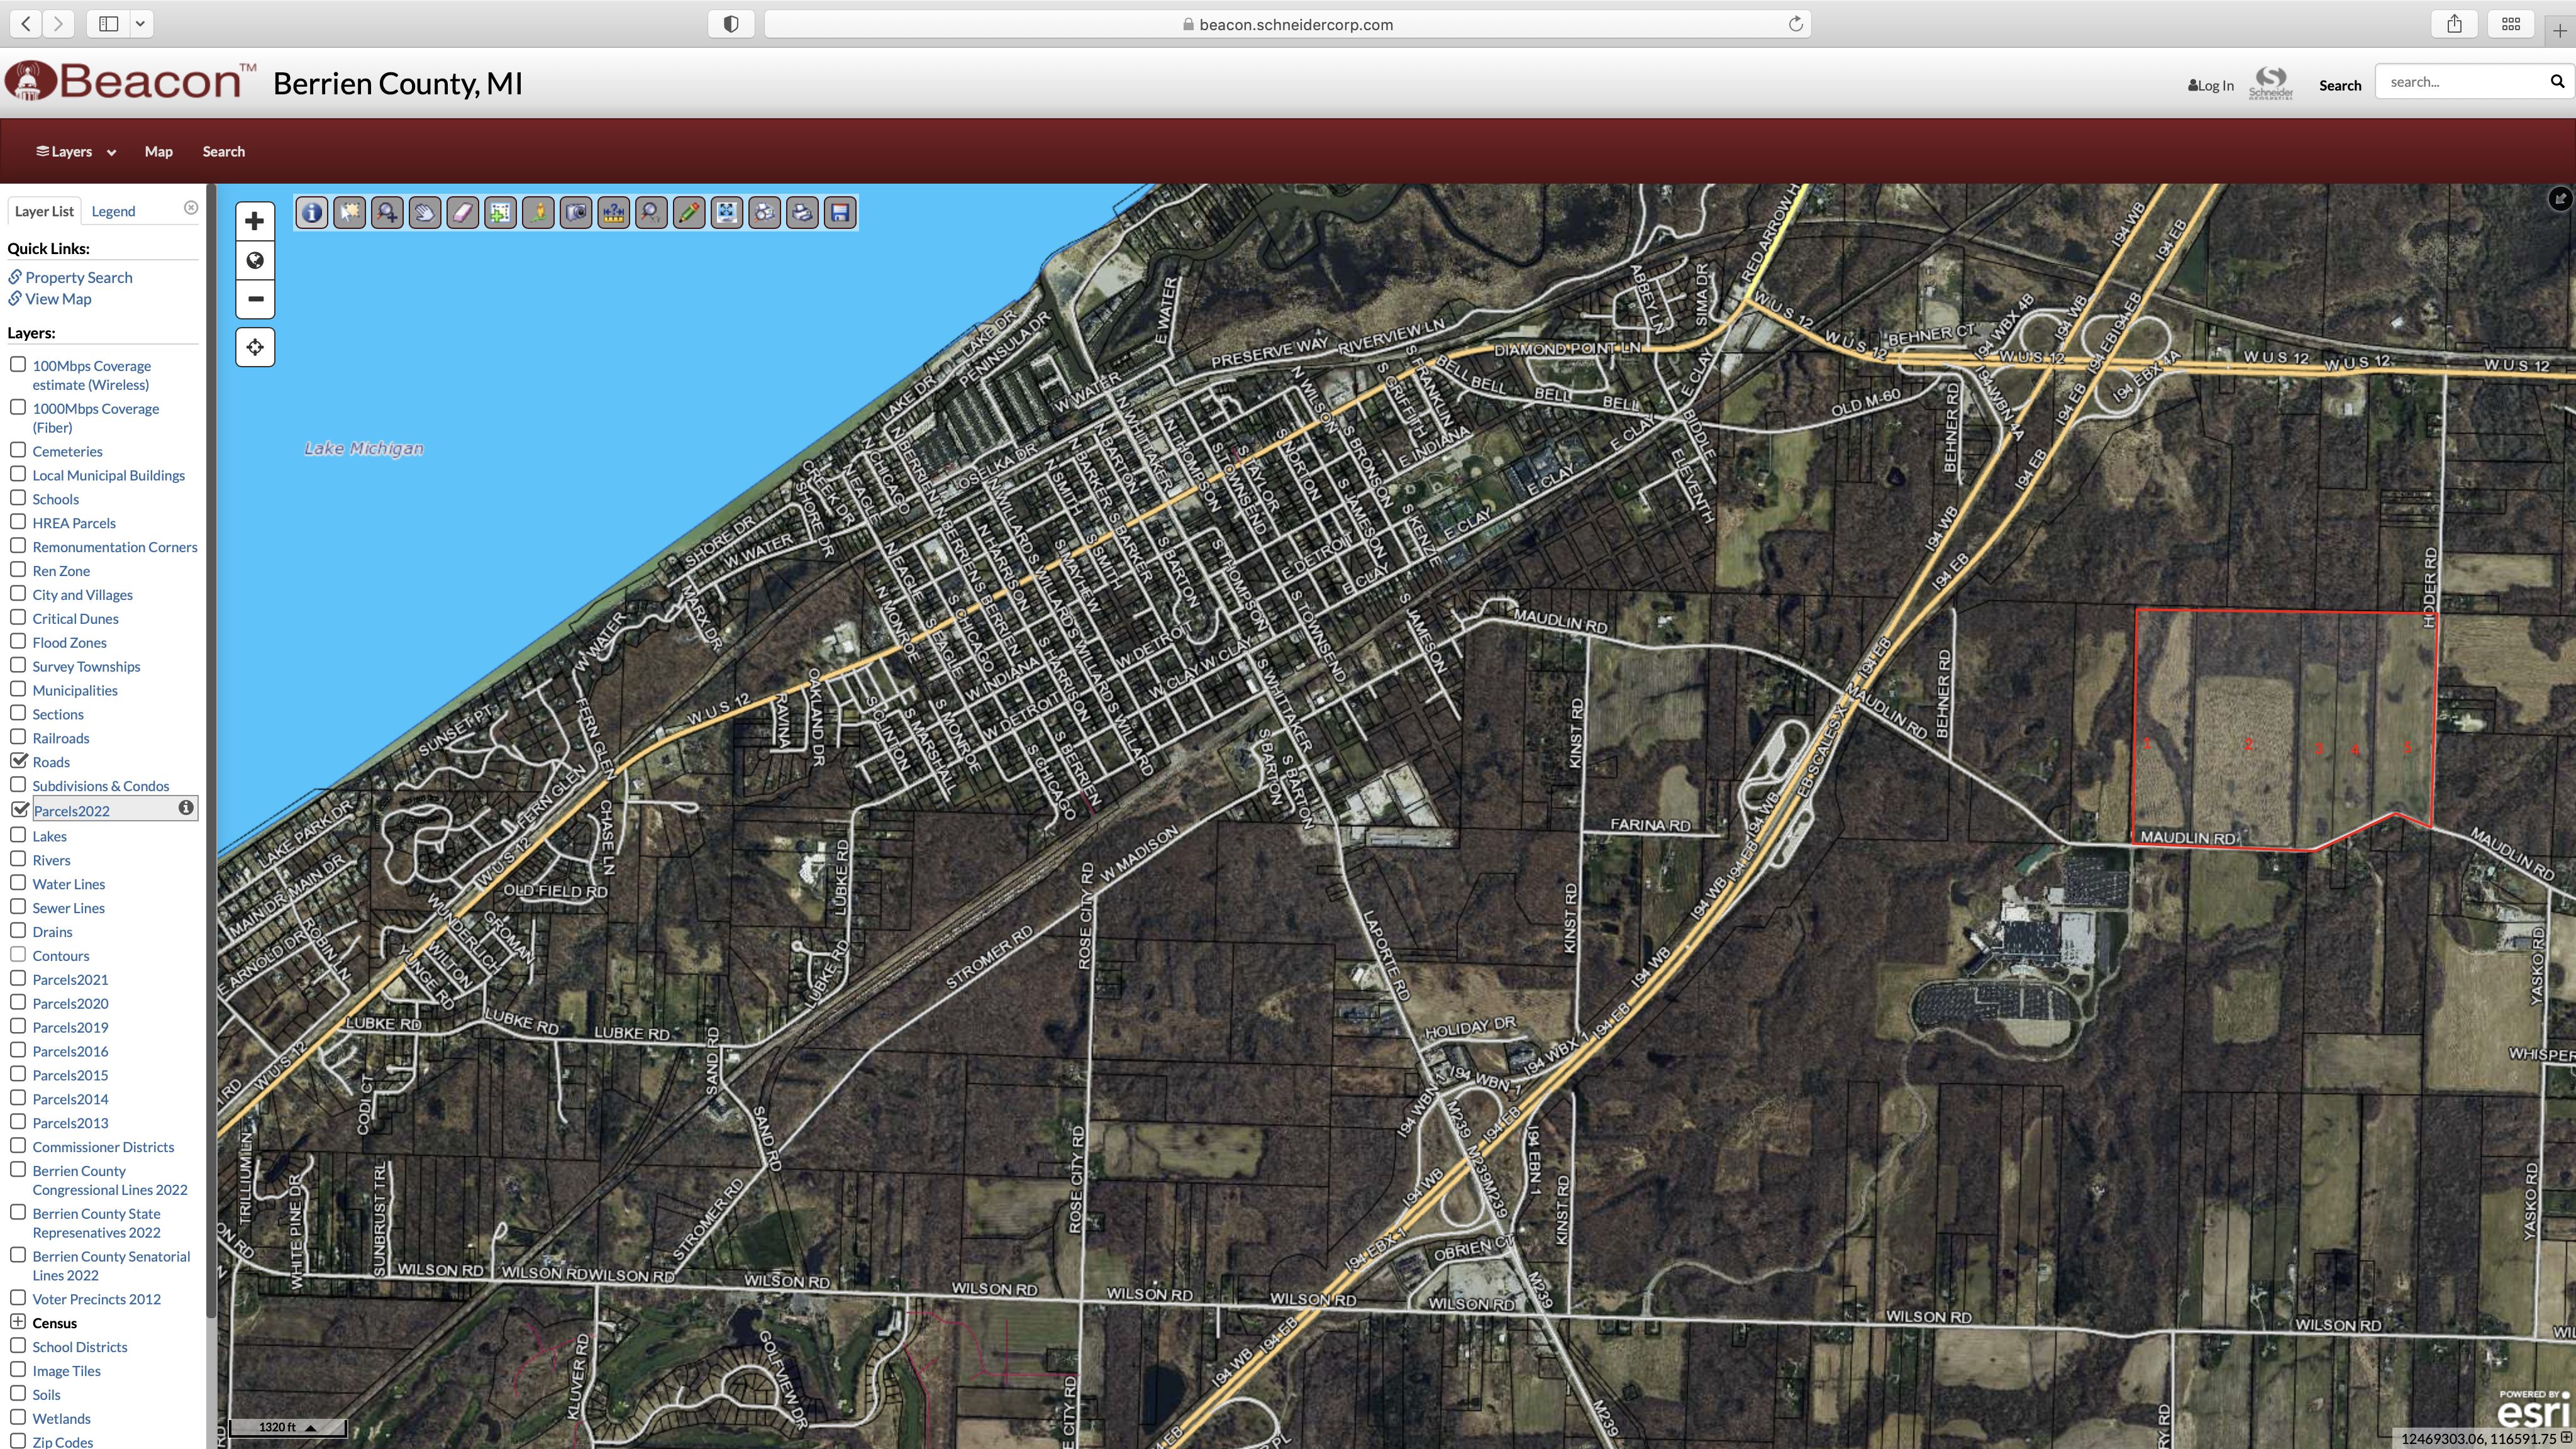Viewport: 2576px width, 1449px height.
Task: Click the Log In link
Action: (x=2210, y=85)
